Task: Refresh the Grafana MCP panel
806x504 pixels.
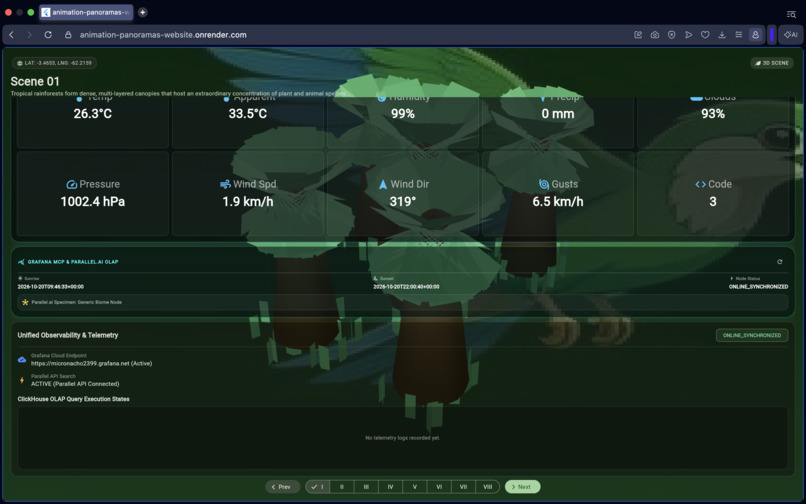Action: point(780,262)
